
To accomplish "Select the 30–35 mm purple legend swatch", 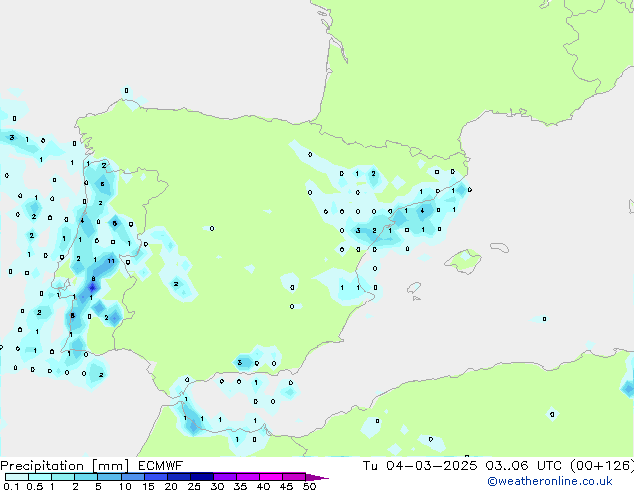I will (x=225, y=477).
